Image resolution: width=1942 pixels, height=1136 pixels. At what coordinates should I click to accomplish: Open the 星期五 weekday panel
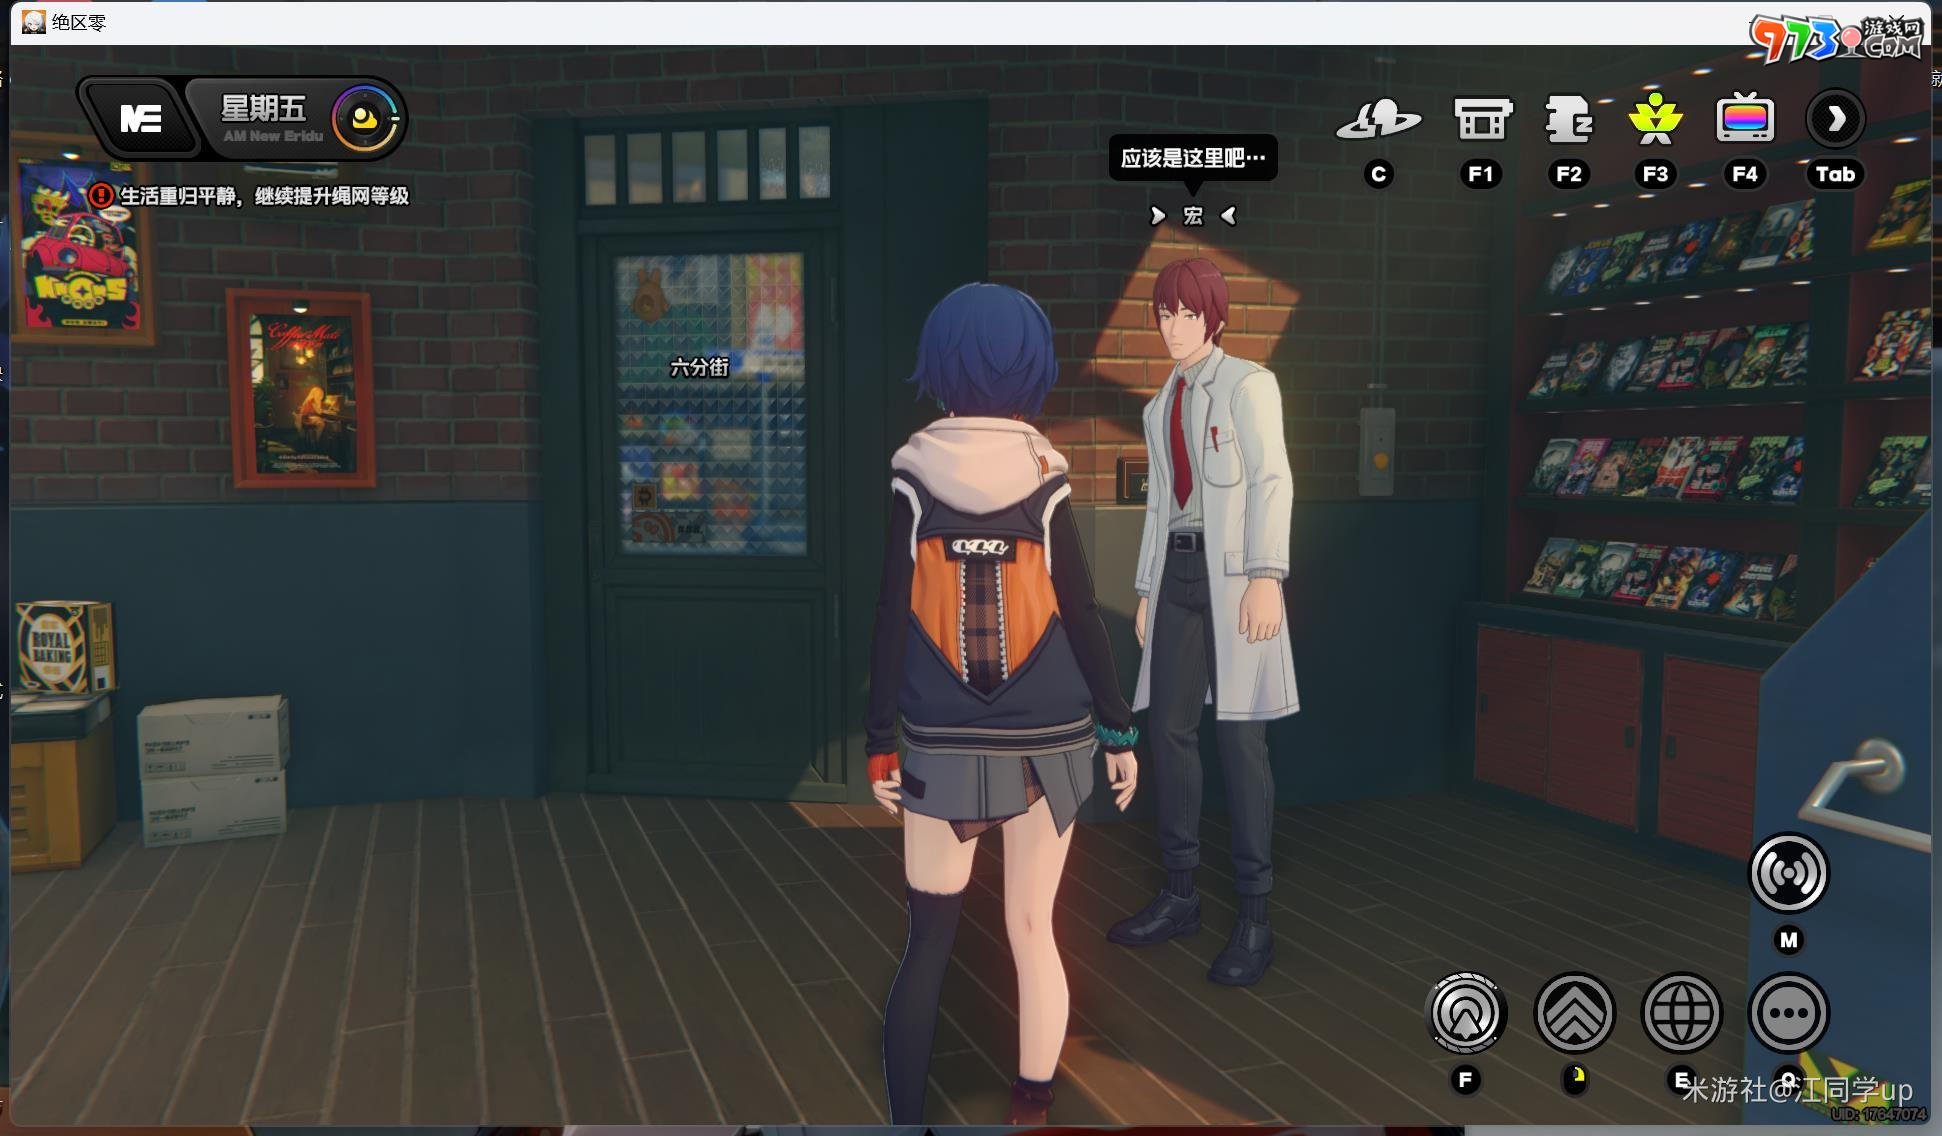[x=264, y=109]
